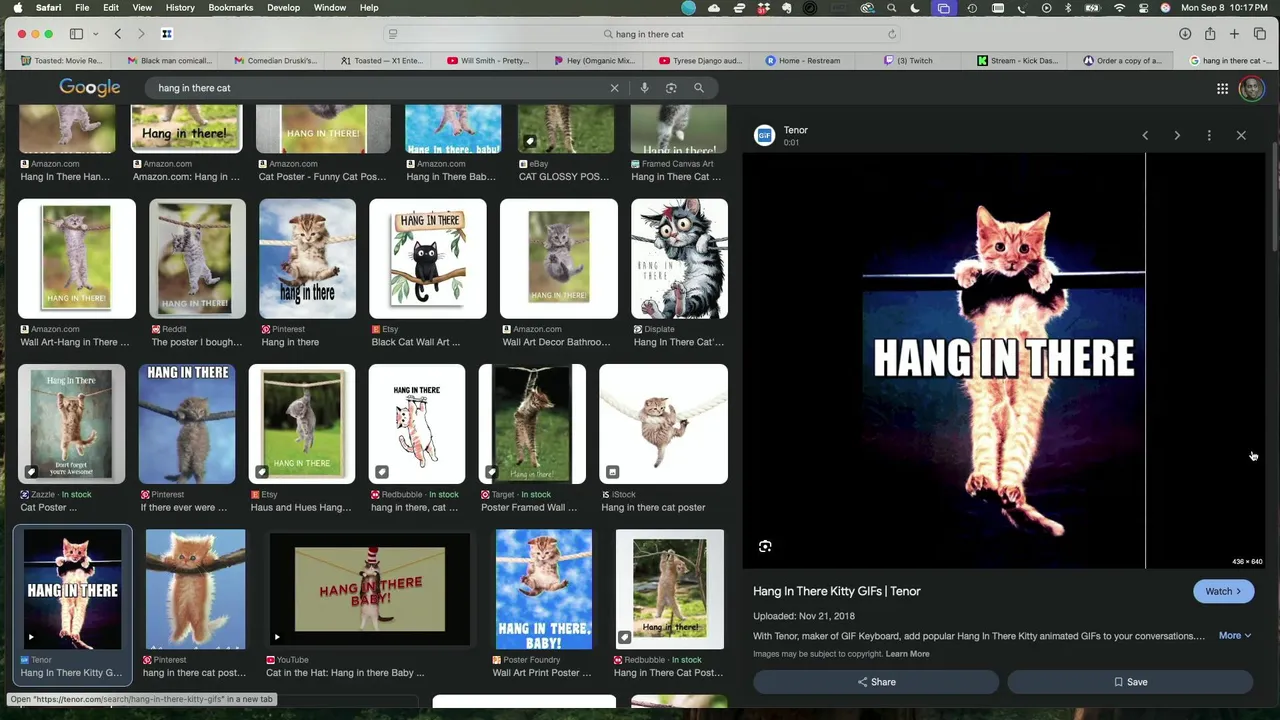Open the Bookmarks menu
The height and width of the screenshot is (720, 1280).
[231, 8]
